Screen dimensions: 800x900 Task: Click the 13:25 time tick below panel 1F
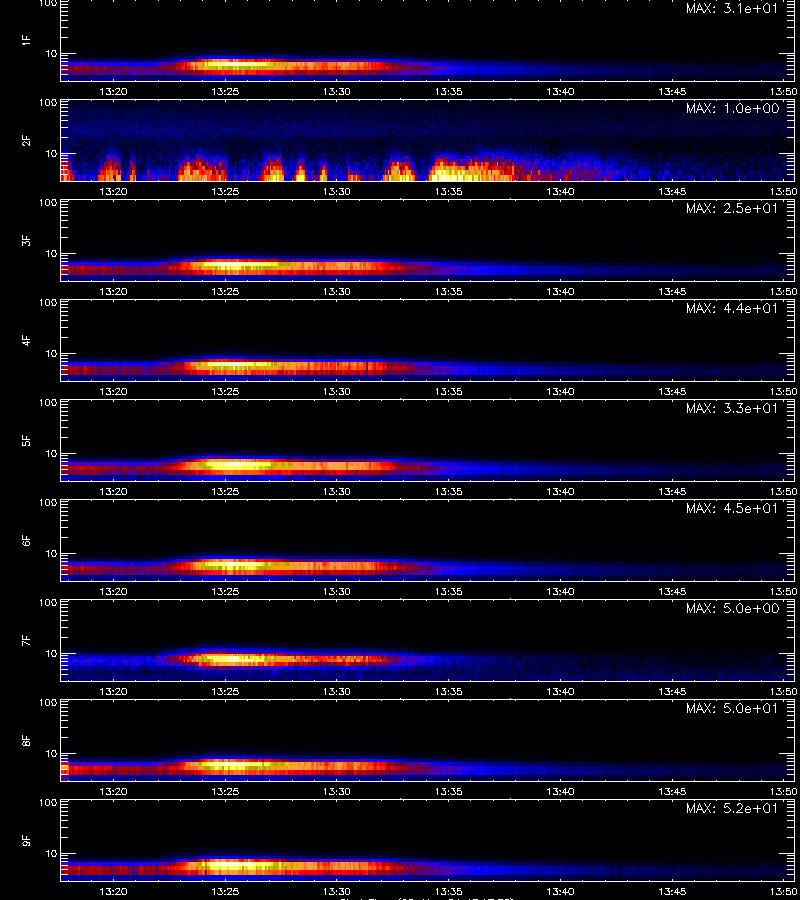tap(225, 91)
